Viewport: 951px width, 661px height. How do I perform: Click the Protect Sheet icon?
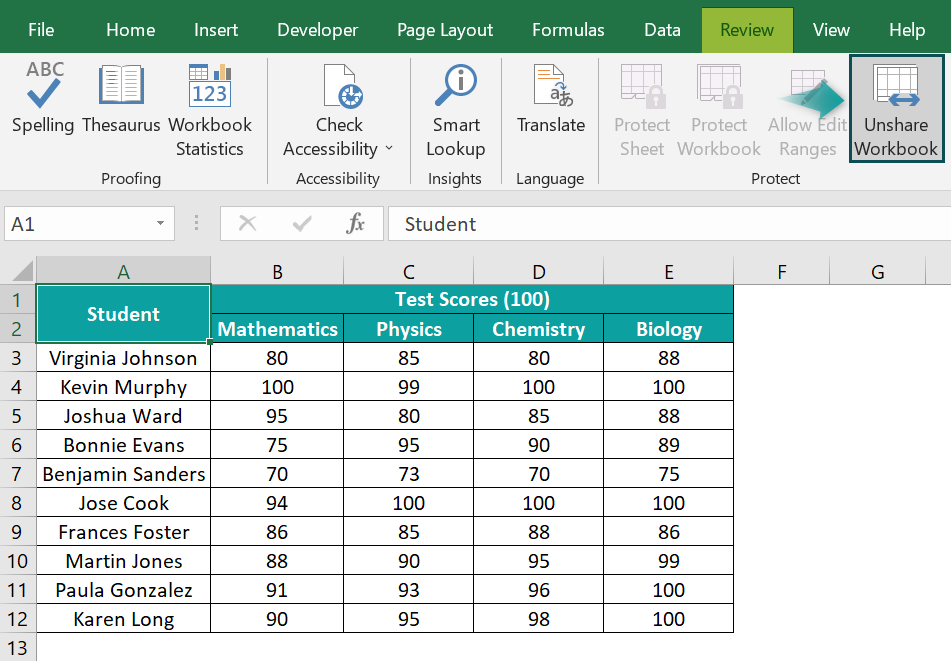[x=643, y=85]
